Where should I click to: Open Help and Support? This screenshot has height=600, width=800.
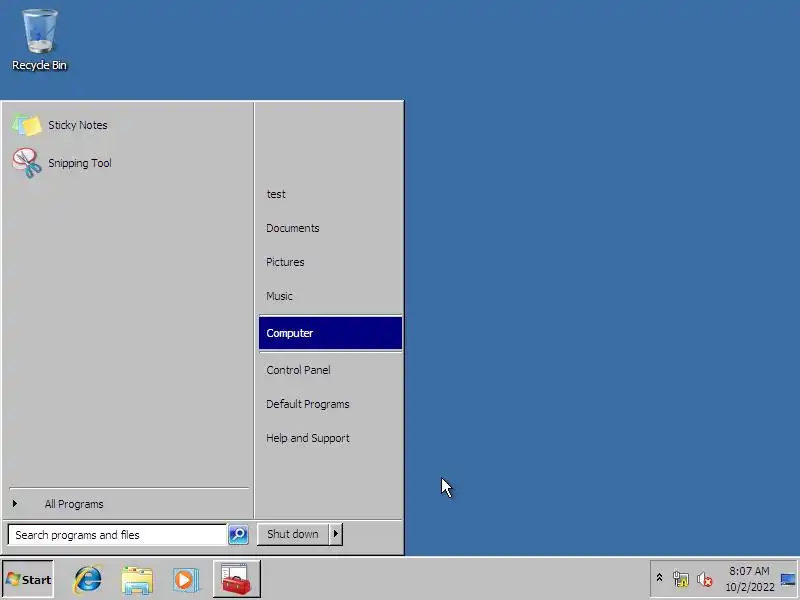[330, 438]
